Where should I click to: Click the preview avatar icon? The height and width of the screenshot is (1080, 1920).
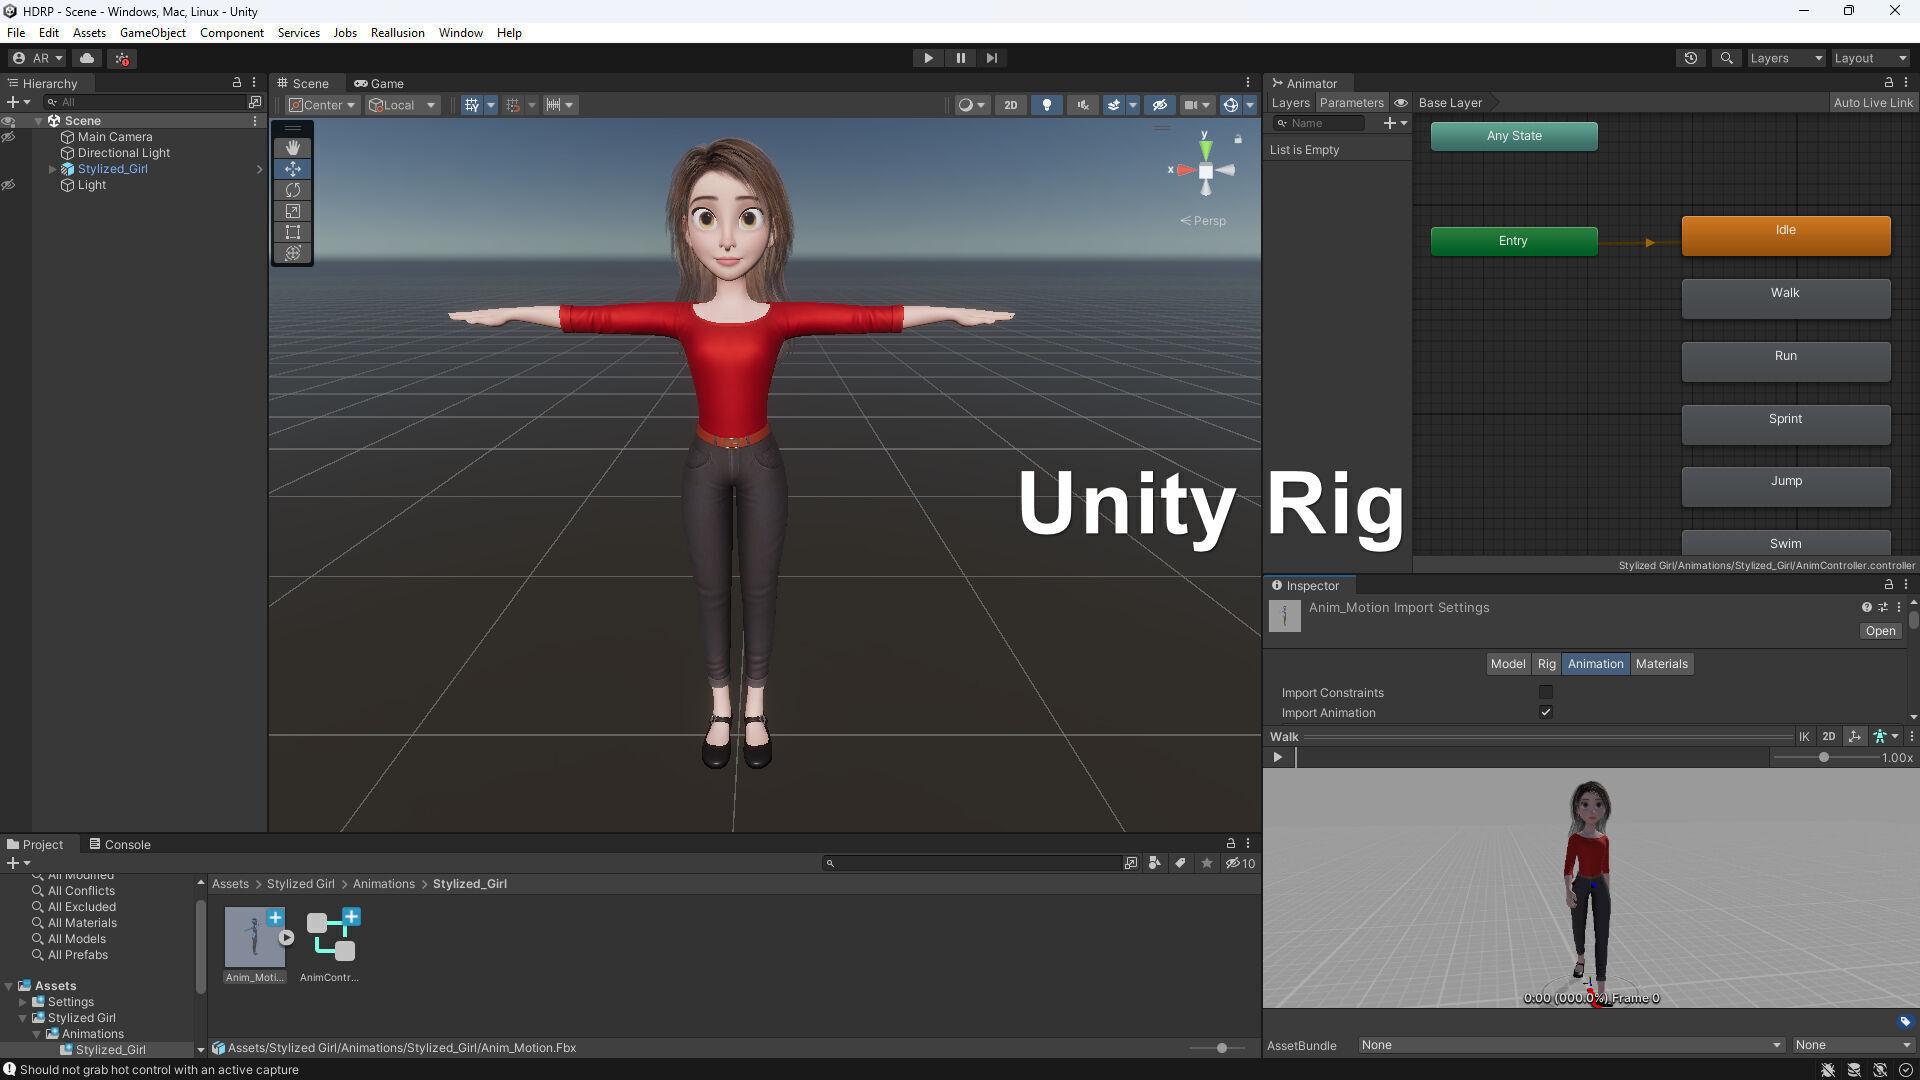point(1880,736)
